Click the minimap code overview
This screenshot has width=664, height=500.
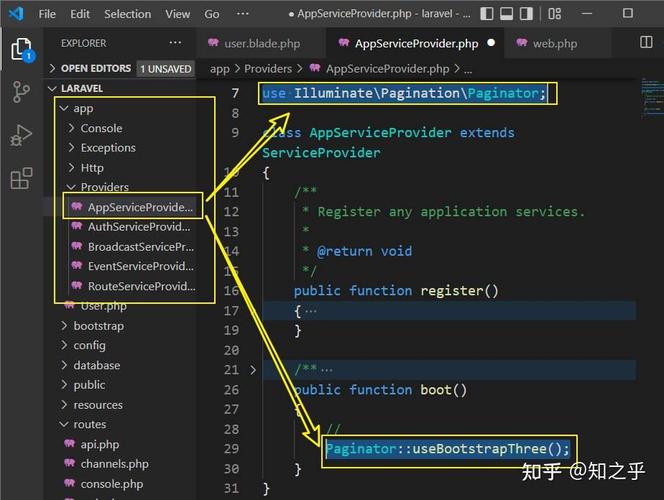(x=652, y=97)
